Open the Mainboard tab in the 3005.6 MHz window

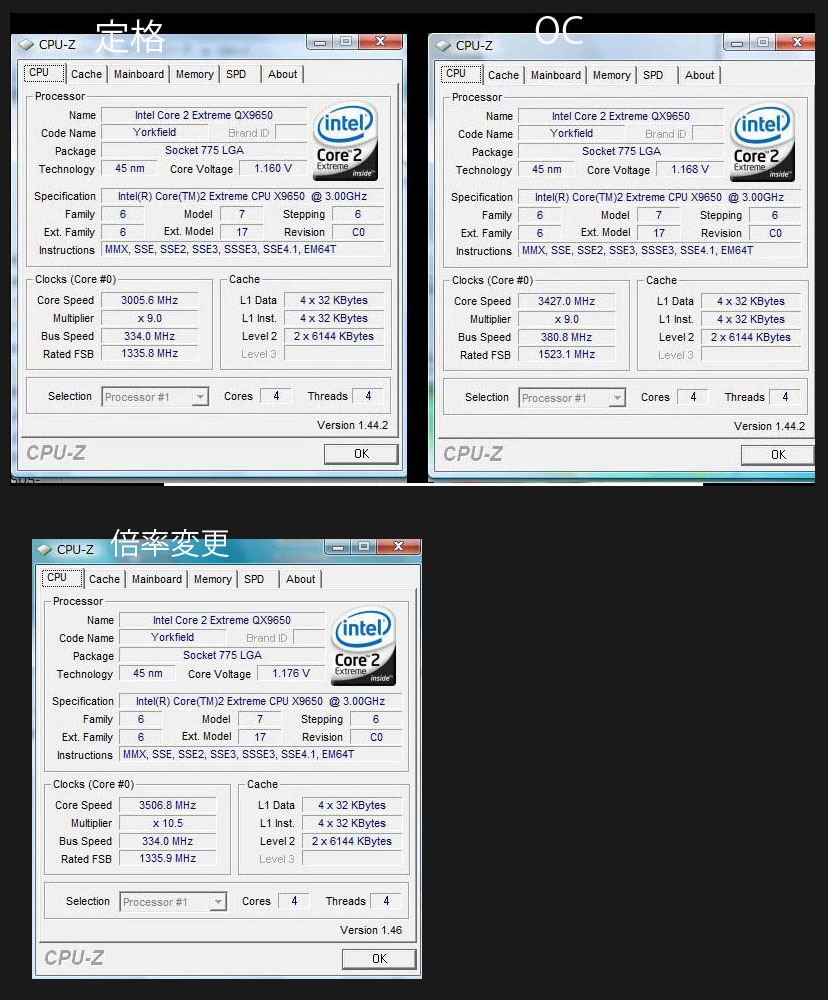[x=138, y=74]
